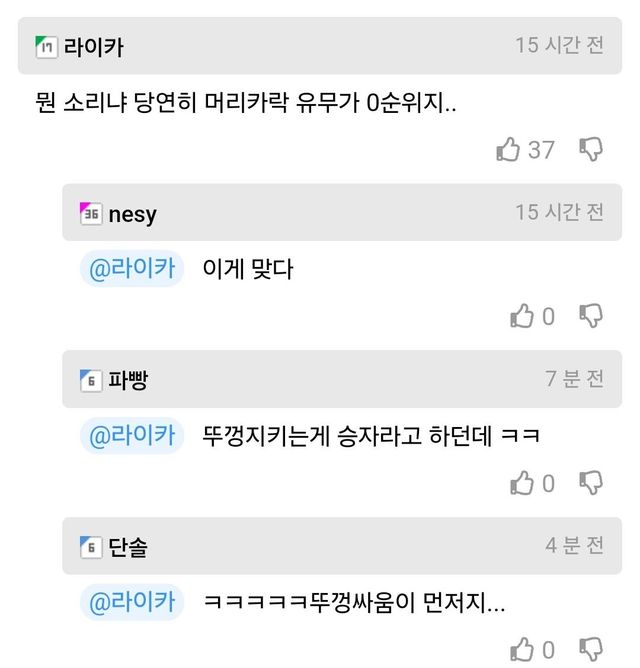Image resolution: width=640 pixels, height=668 pixels.
Task: Dislike 라이카's top comment
Action: [591, 150]
